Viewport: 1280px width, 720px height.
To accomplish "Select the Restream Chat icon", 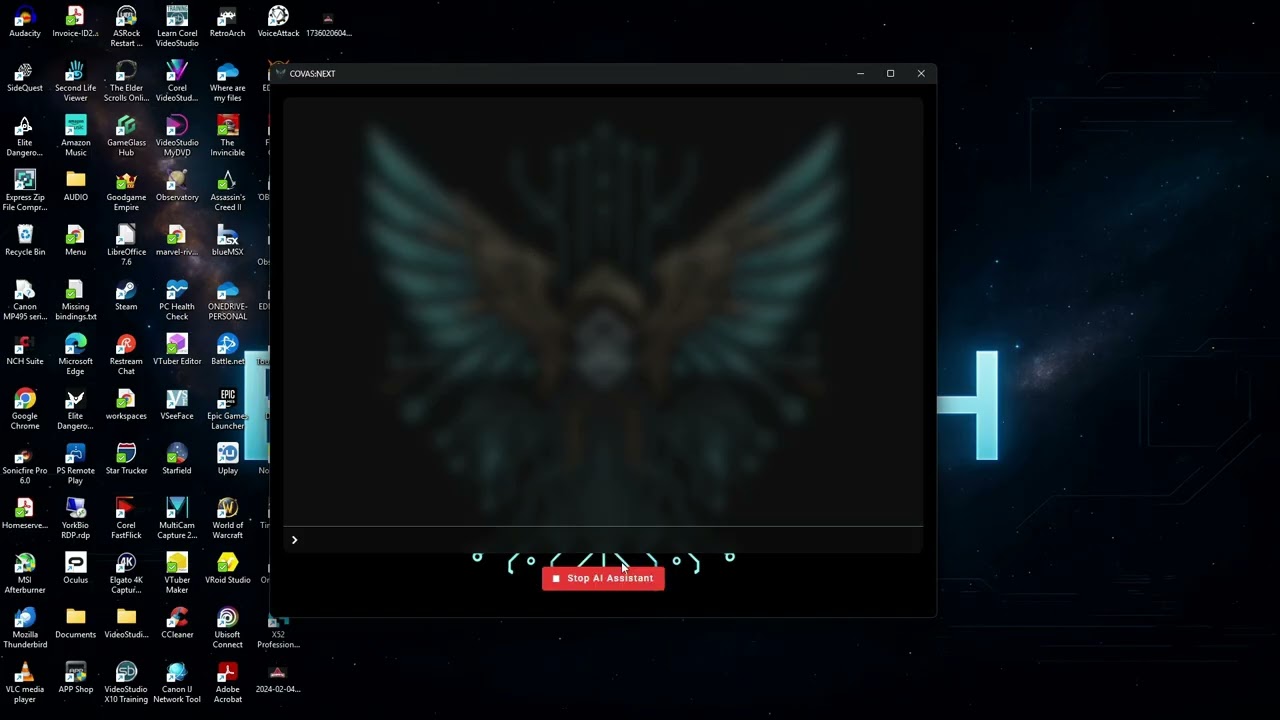I will click(126, 355).
